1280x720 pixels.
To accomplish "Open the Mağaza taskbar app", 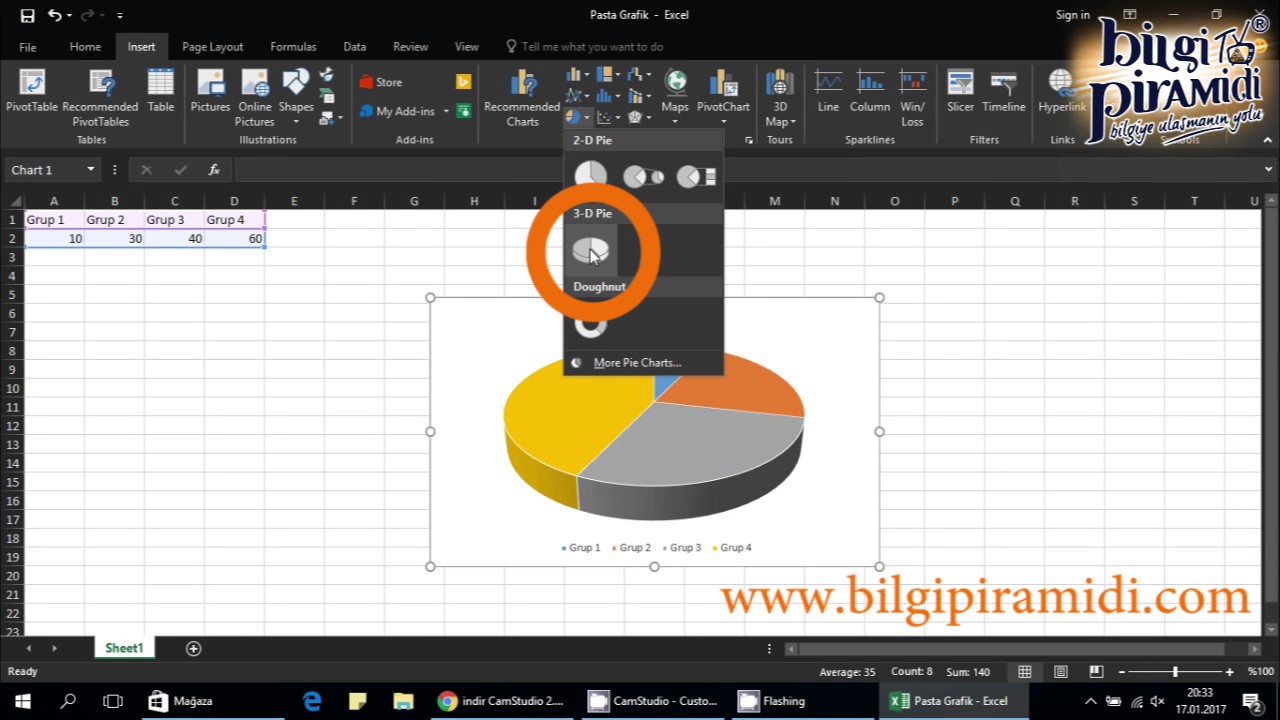I will point(181,701).
